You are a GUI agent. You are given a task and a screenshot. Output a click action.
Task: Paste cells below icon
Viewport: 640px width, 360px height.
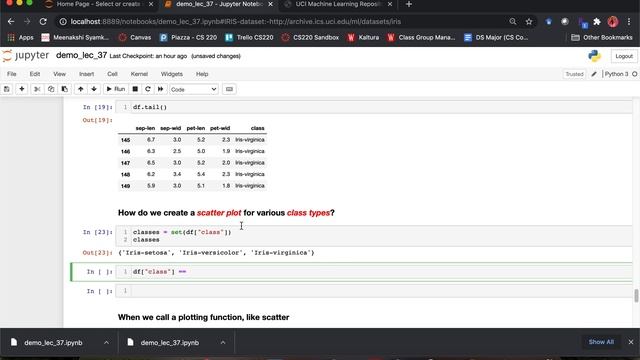[64, 89]
